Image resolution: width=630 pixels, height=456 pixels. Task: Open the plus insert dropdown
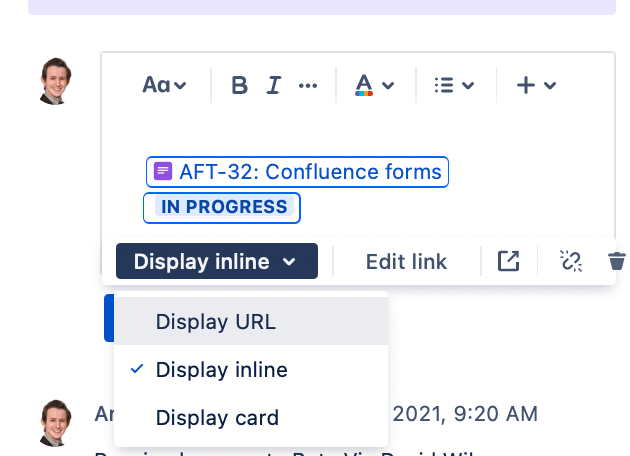(536, 85)
